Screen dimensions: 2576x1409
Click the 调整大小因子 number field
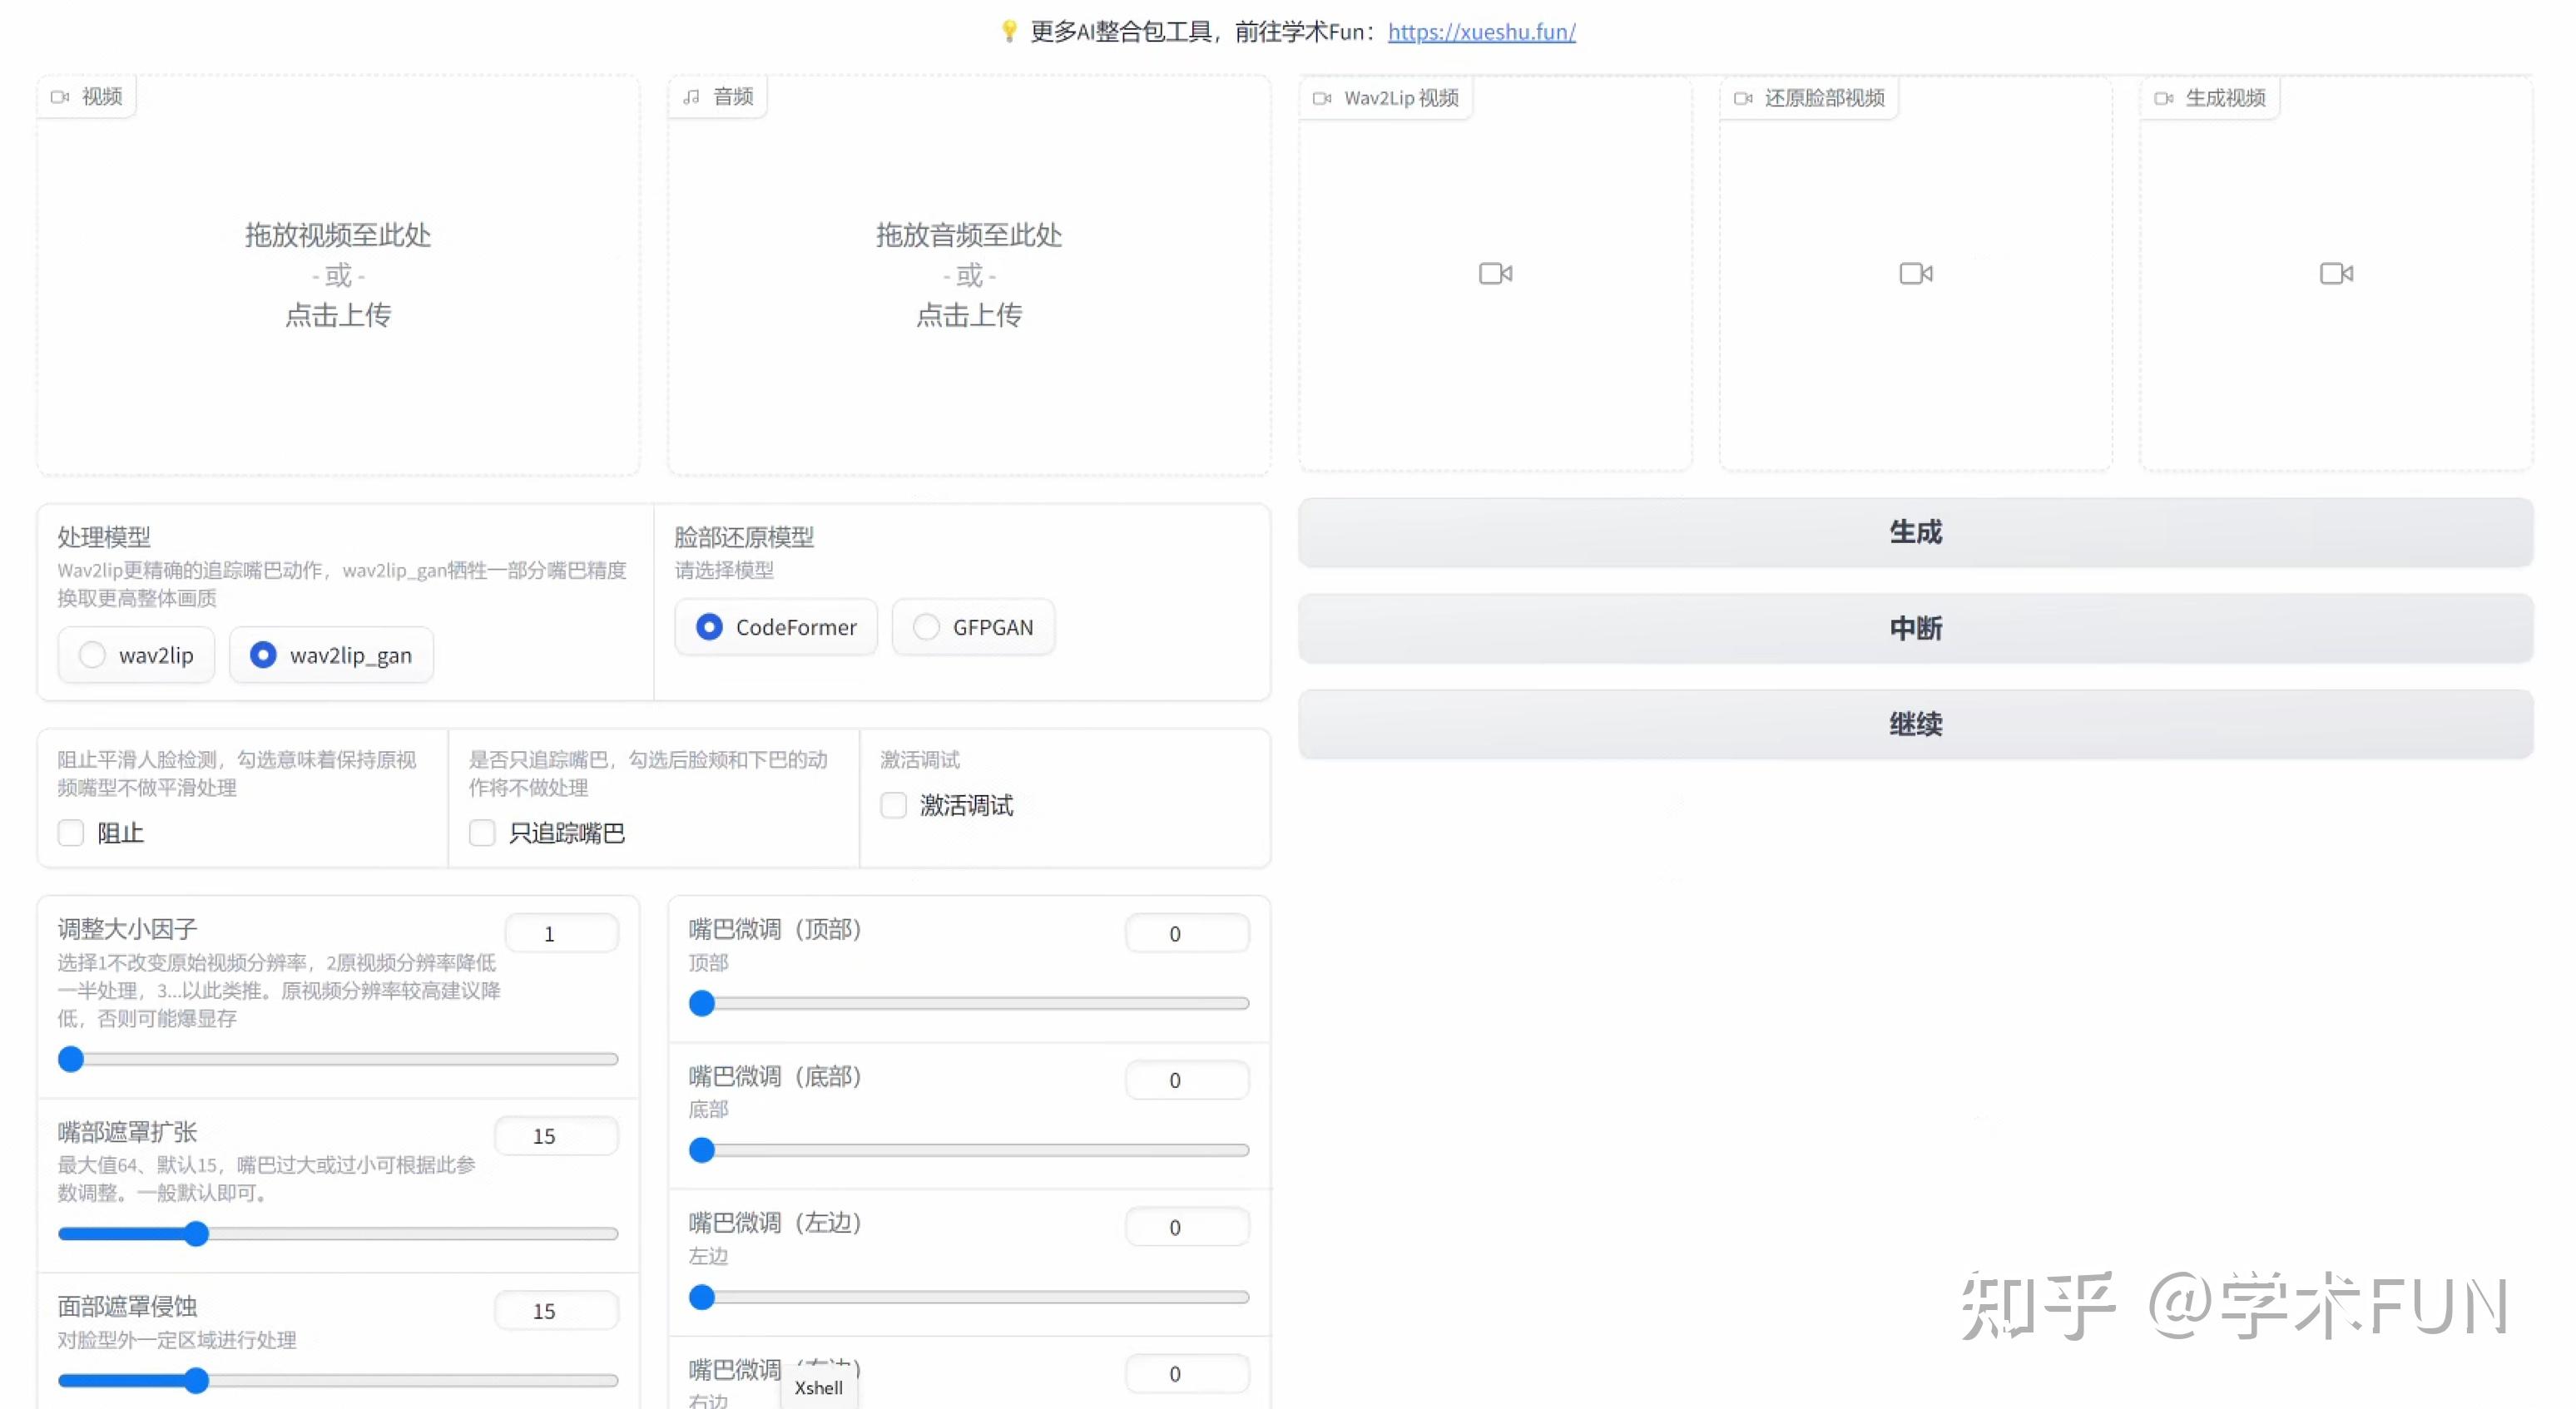tap(561, 933)
